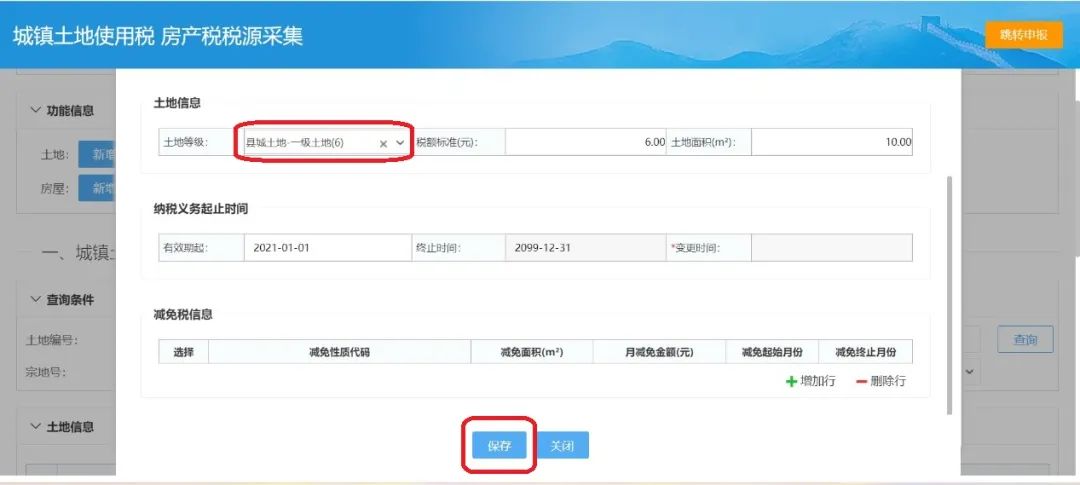Screen dimensions: 1080x485
Task: Click the 减免起始月份 column header
Action: click(772, 352)
